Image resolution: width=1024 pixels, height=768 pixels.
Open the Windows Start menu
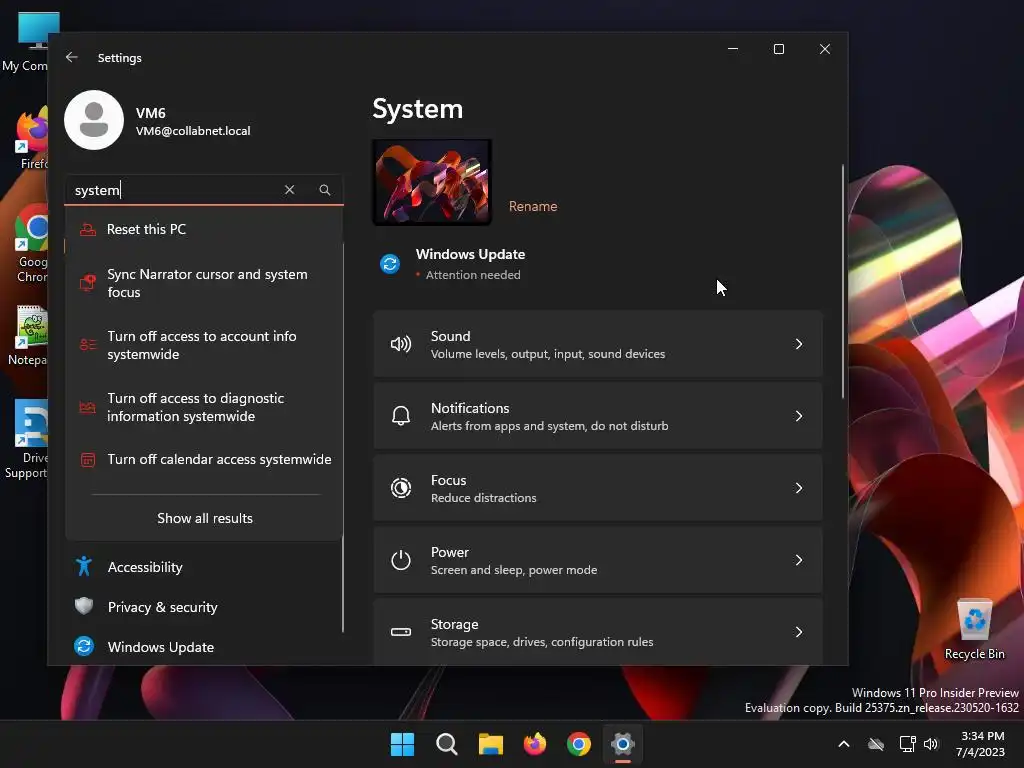tap(402, 744)
